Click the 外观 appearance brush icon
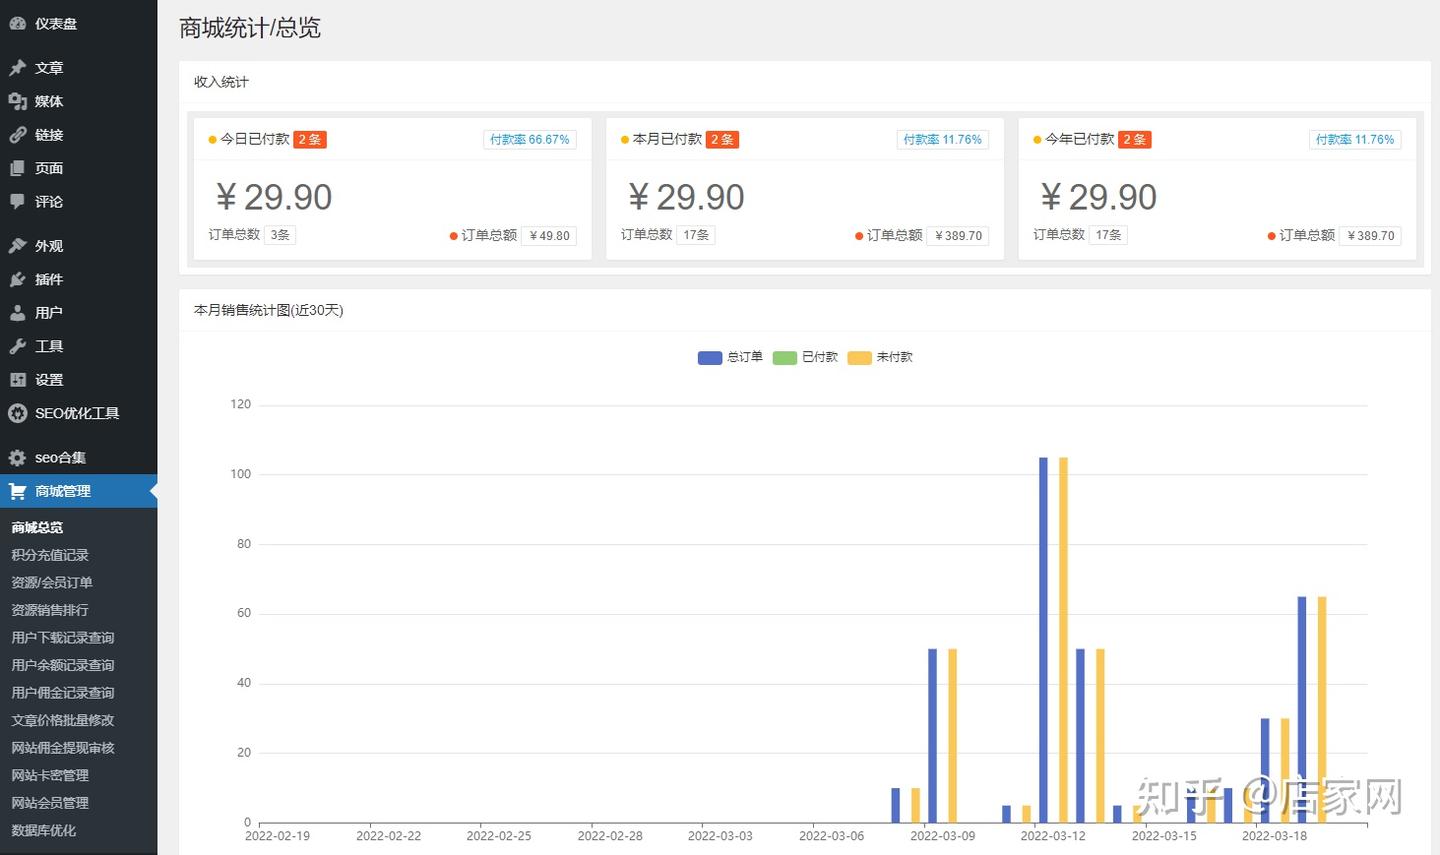The image size is (1440, 855). coord(18,245)
